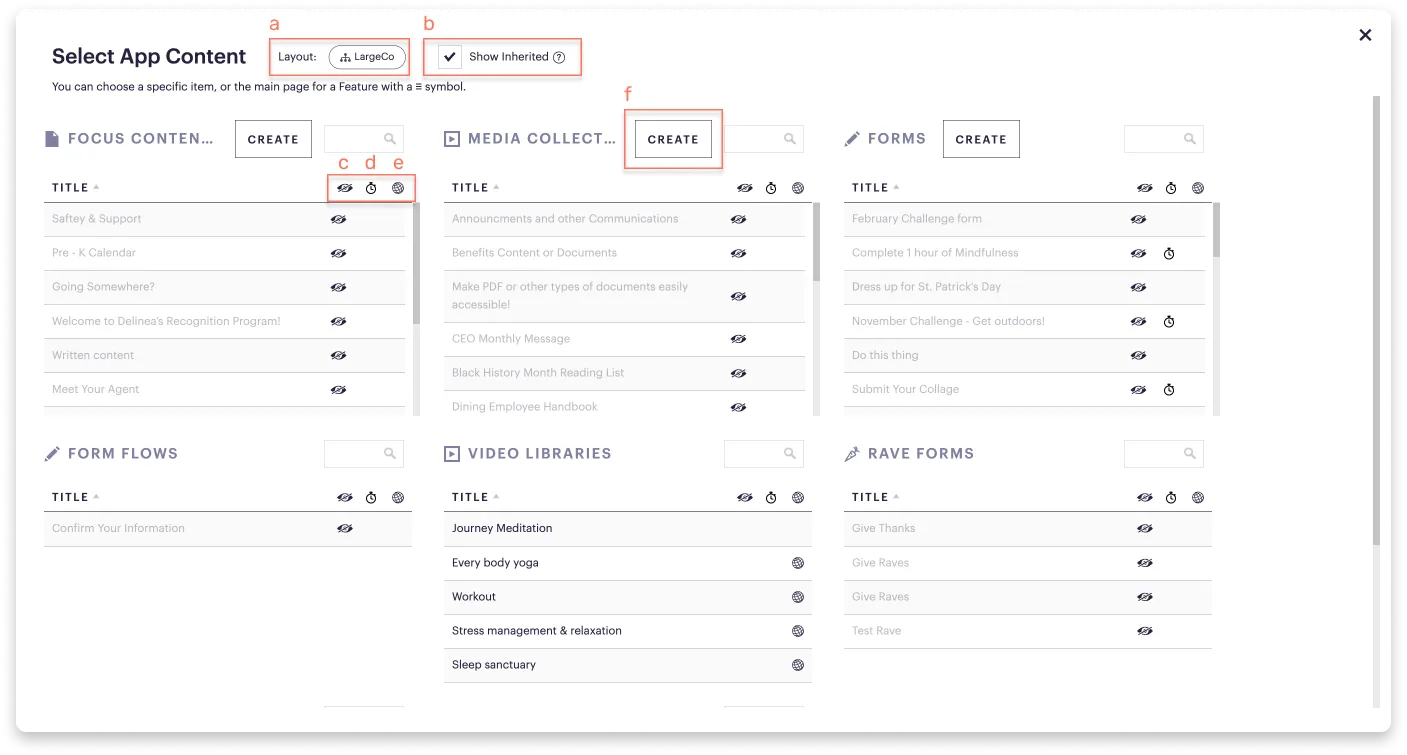The image size is (1407, 755).
Task: Open the LargeCo layout selector
Action: [x=367, y=57]
